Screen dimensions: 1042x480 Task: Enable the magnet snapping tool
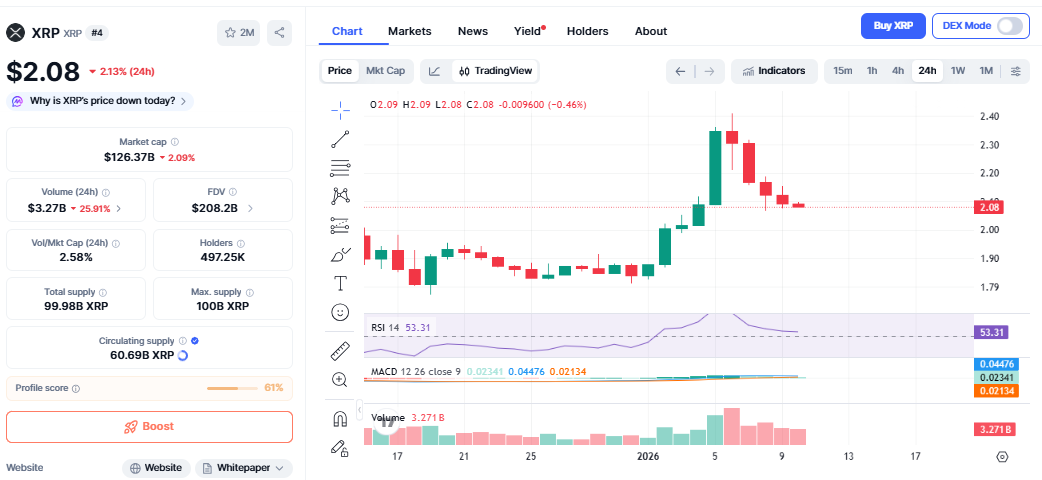pyautogui.click(x=340, y=419)
